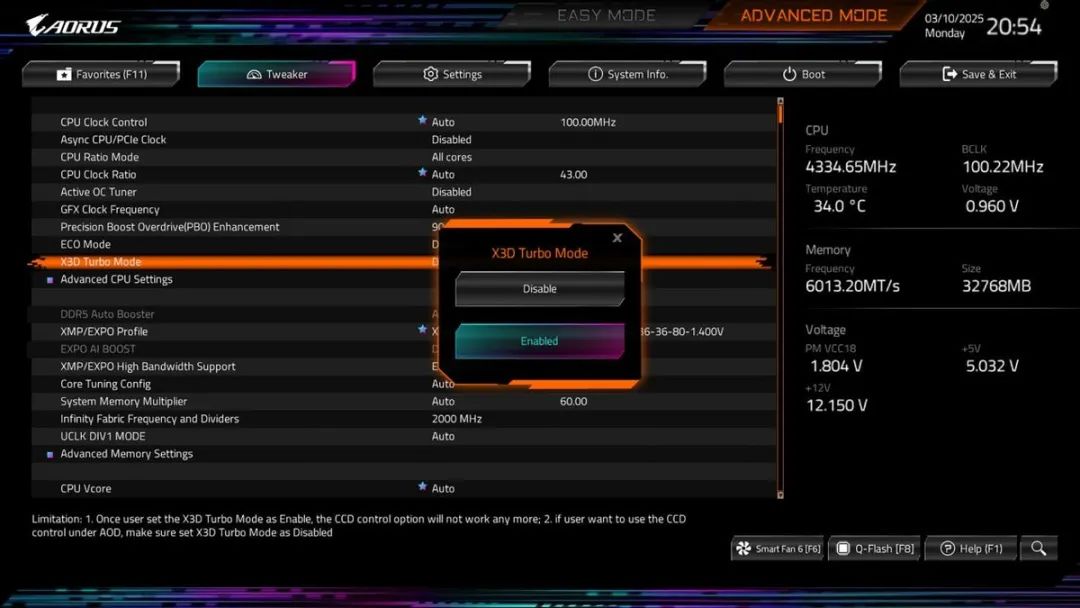Click the CPU temperature 34.0 °C readout
The image size is (1080, 608).
click(839, 206)
